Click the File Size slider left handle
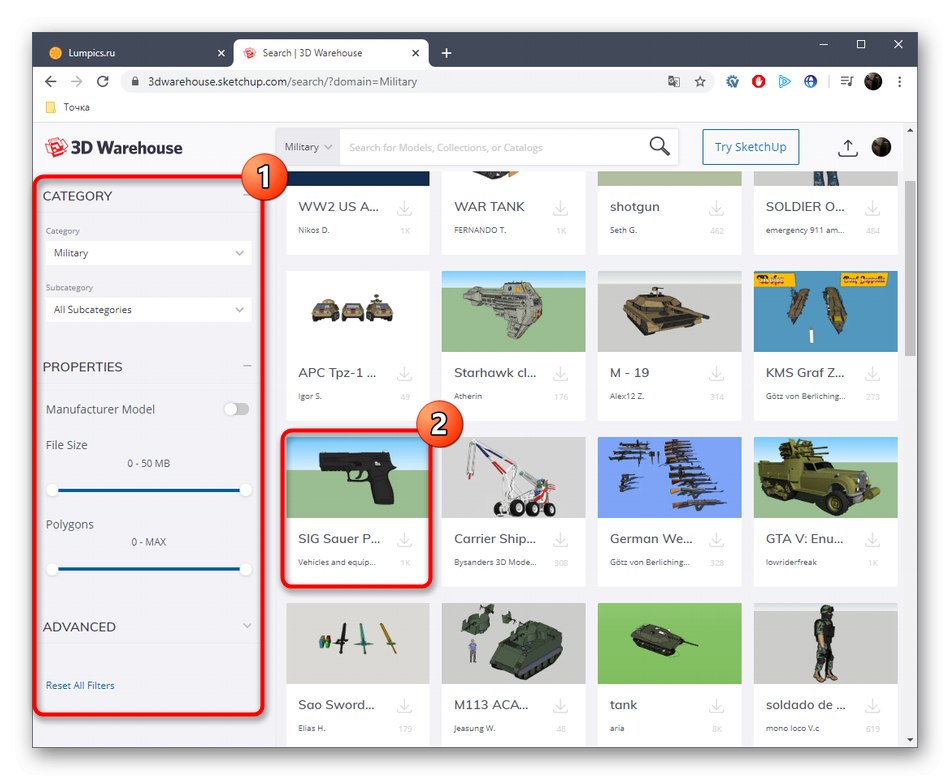This screenshot has height=780, width=950. point(52,490)
